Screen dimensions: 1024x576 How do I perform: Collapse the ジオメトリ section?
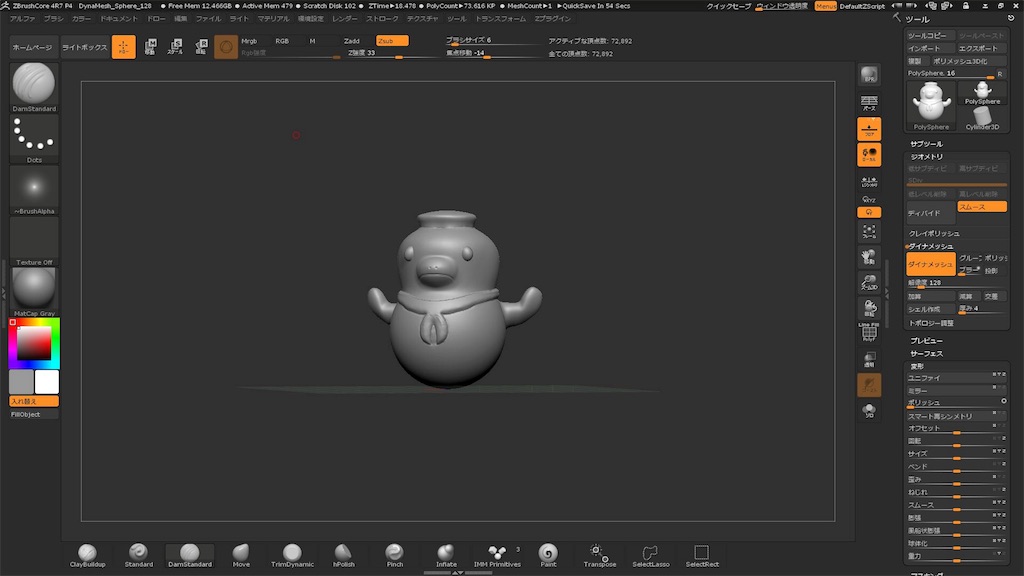[927, 157]
